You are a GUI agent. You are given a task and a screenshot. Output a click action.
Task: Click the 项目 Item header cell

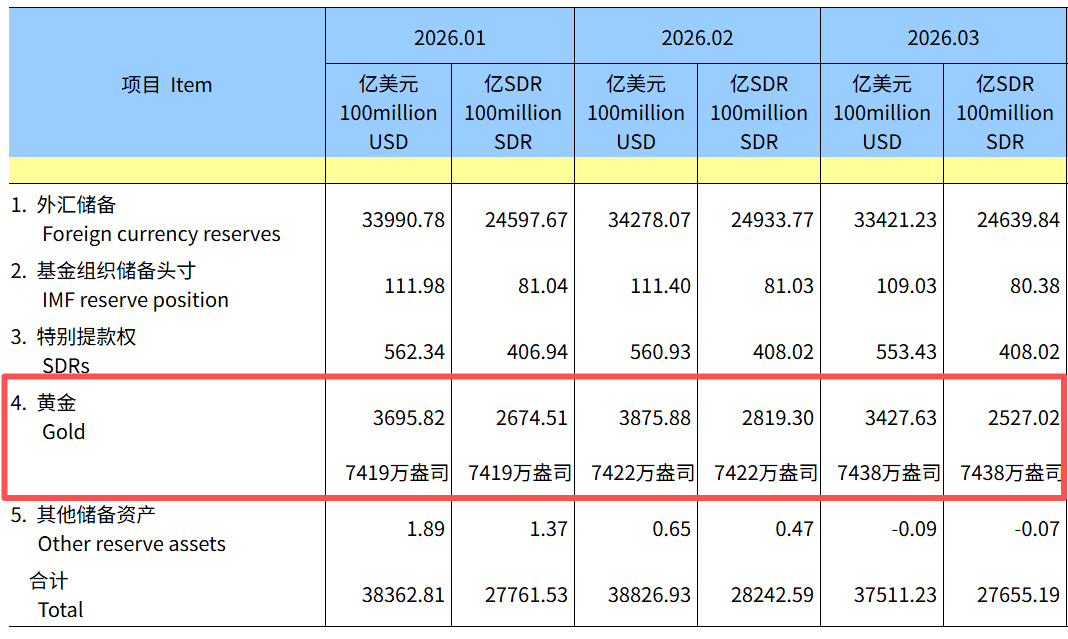[165, 85]
